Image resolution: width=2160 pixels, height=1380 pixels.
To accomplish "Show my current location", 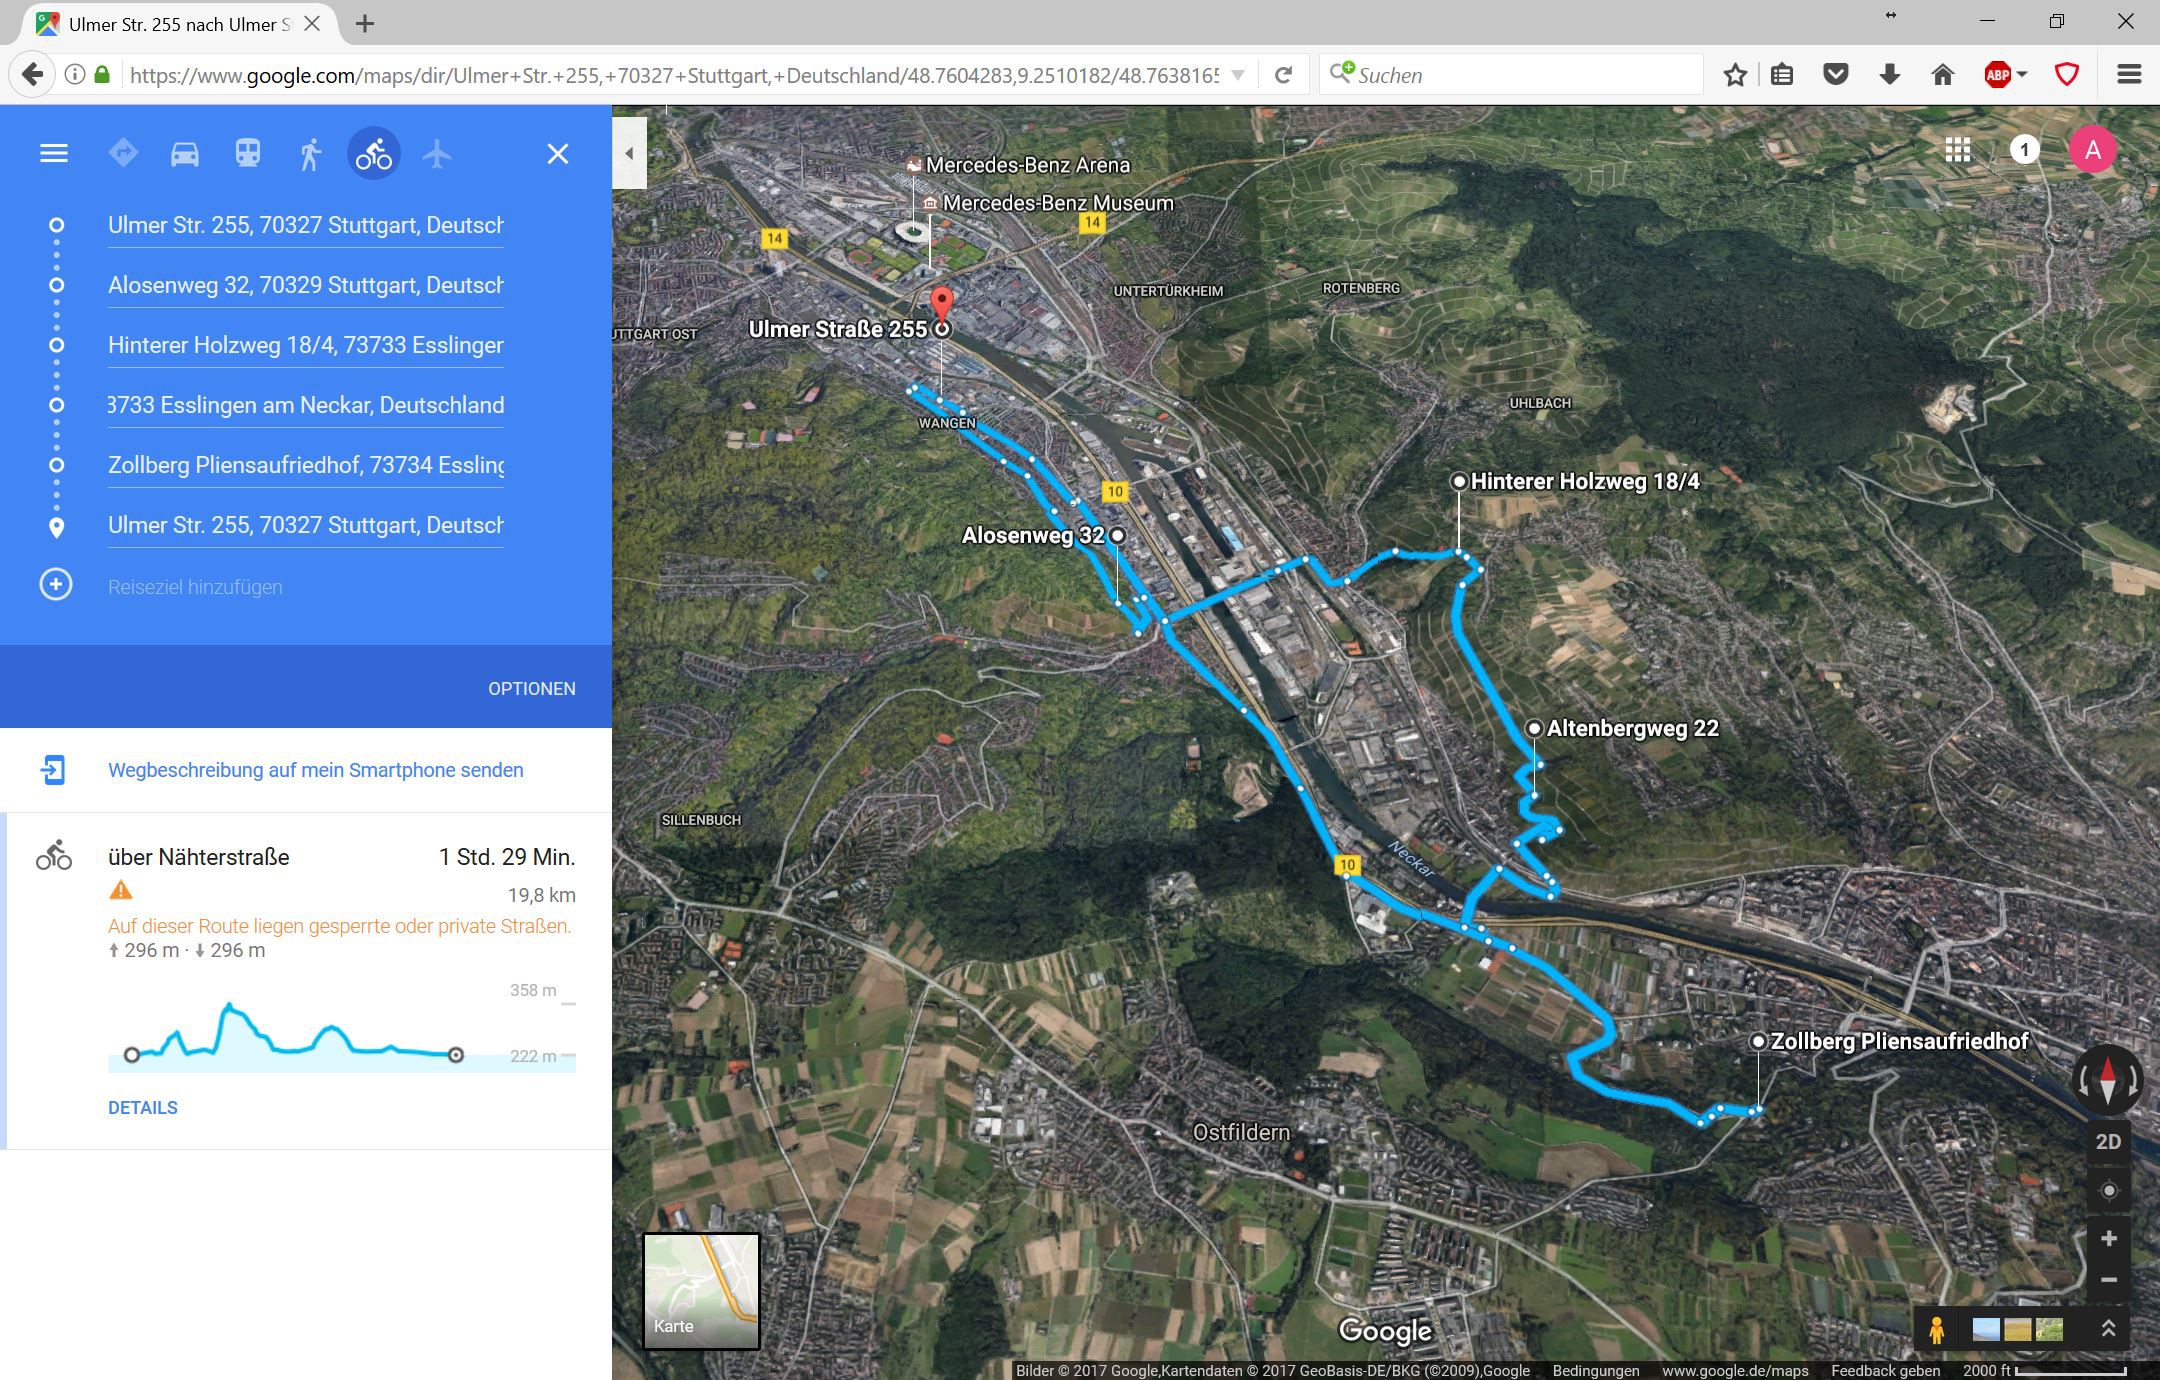I will click(x=2108, y=1191).
